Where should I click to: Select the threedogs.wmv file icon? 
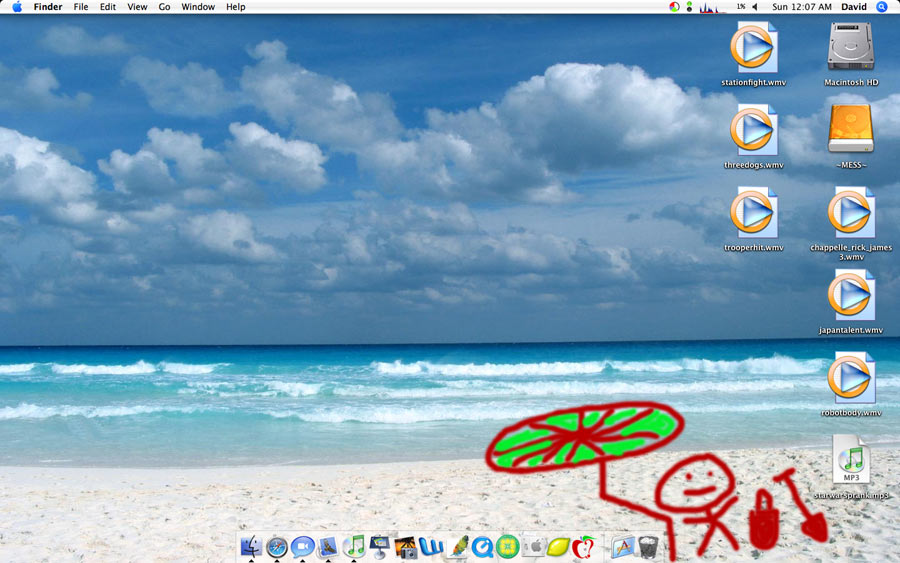[754, 130]
